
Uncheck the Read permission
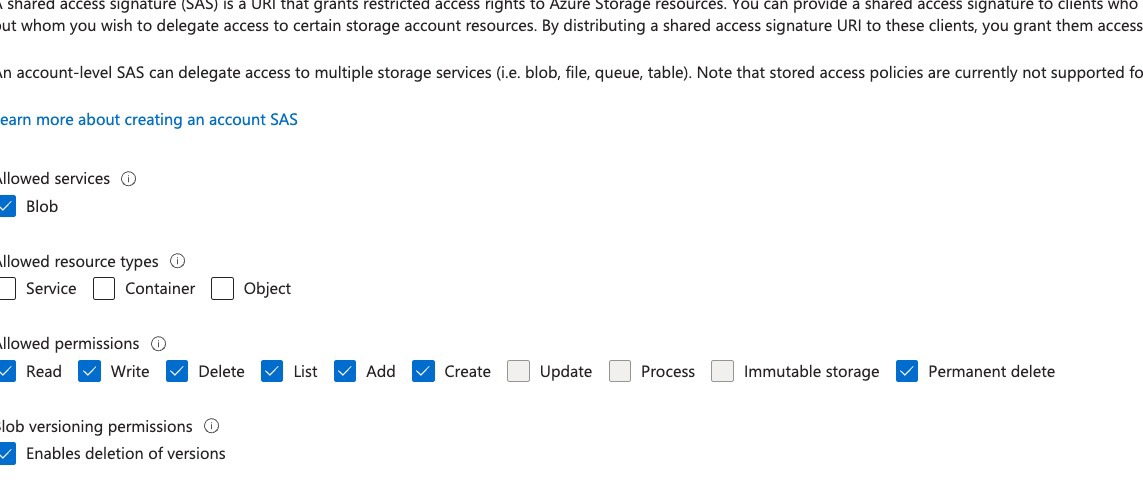coord(5,371)
